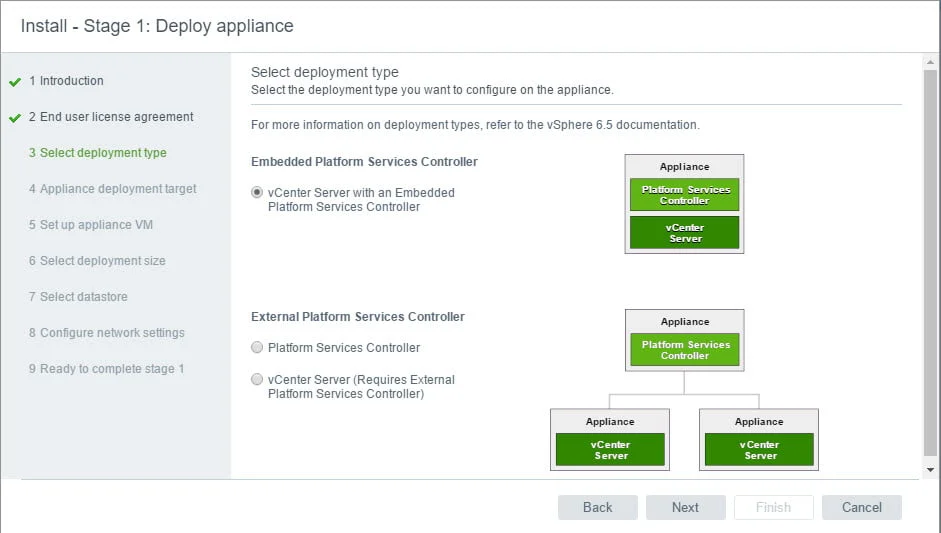941x533 pixels.
Task: Click the embedded appliance diagram
Action: click(684, 204)
